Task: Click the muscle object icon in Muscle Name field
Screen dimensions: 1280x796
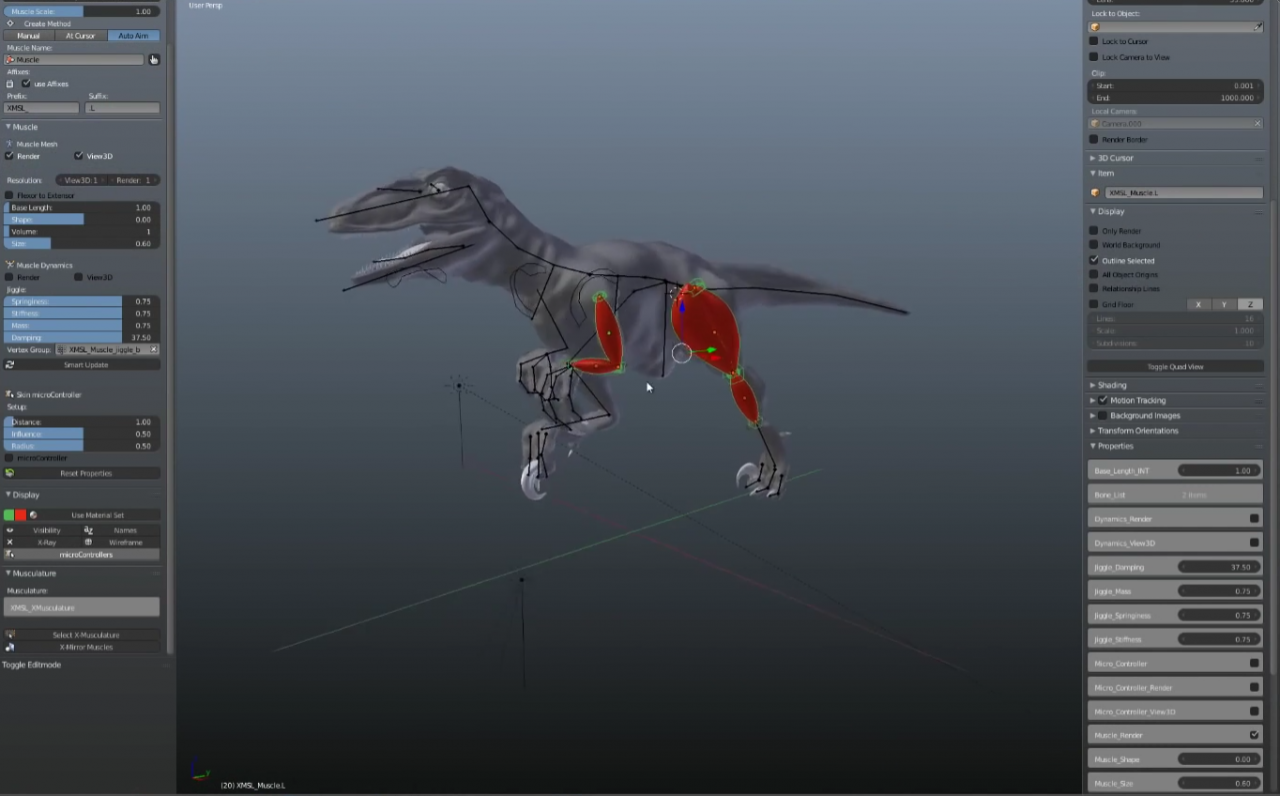Action: [10, 60]
